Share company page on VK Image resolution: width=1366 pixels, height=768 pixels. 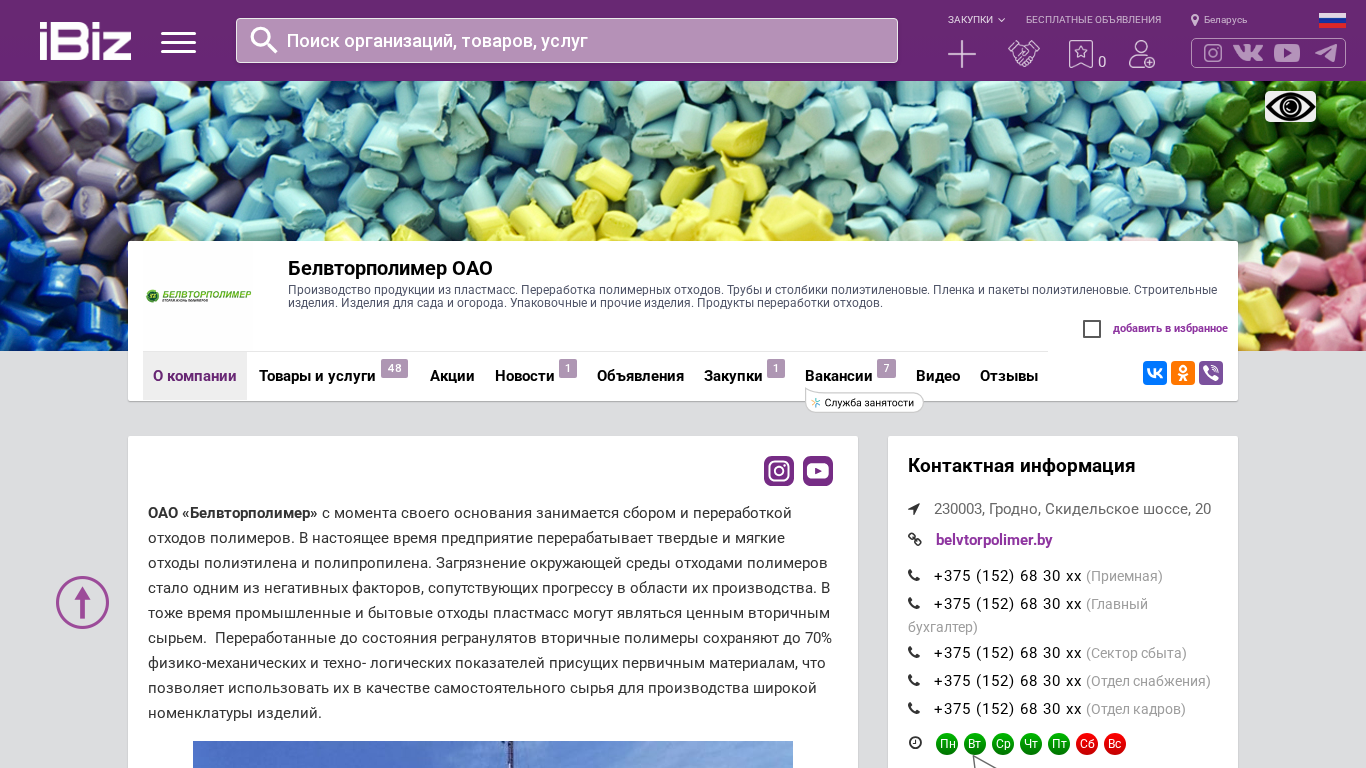click(x=1155, y=373)
